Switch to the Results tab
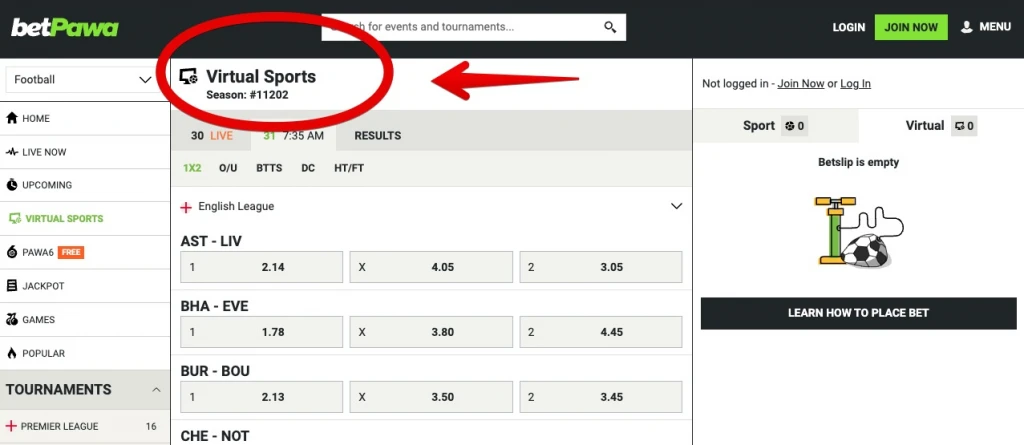Image resolution: width=1024 pixels, height=445 pixels. click(x=377, y=135)
